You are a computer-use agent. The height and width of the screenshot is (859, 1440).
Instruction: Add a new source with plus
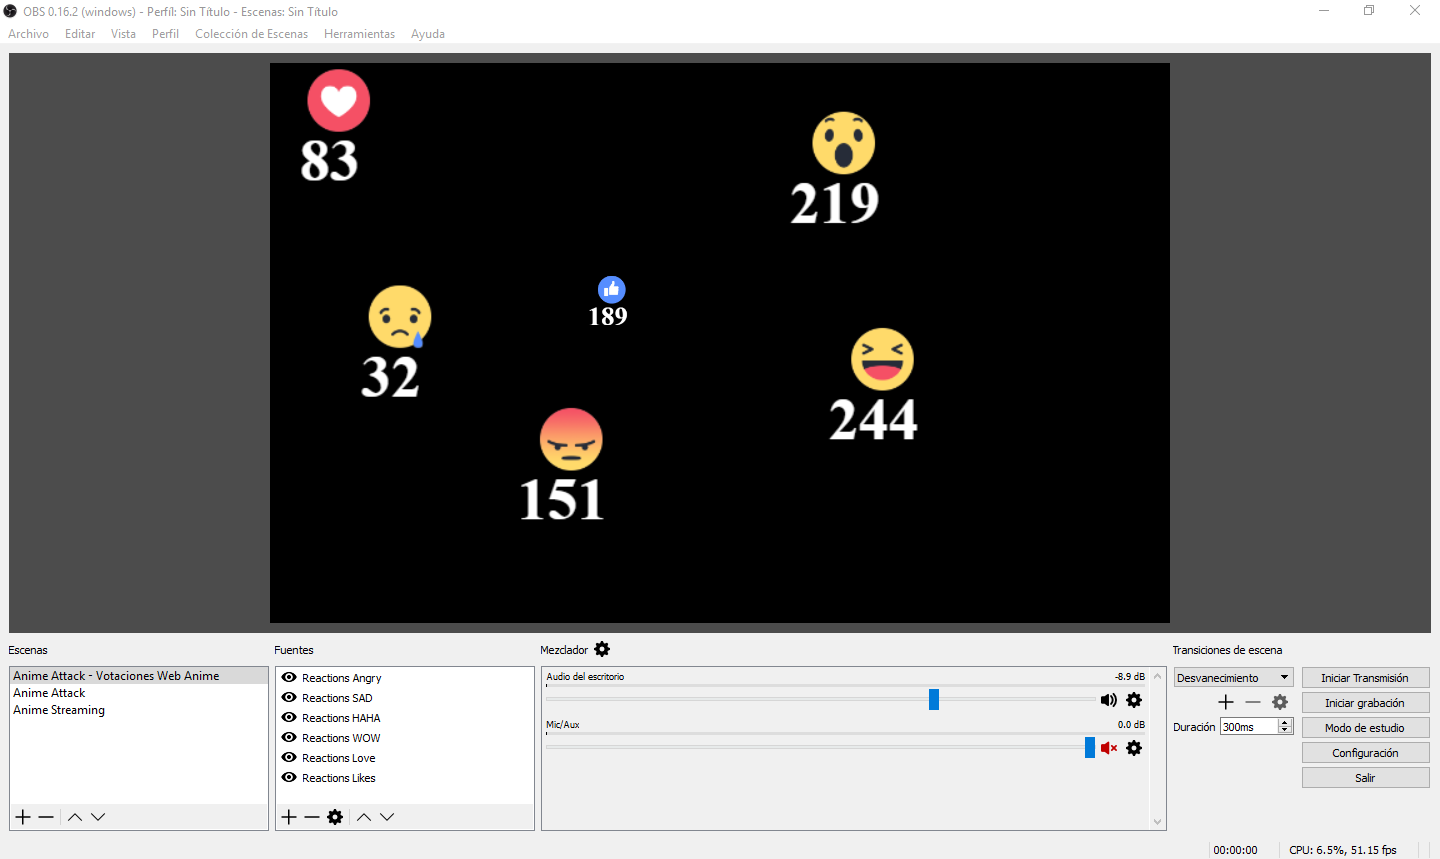click(x=289, y=817)
